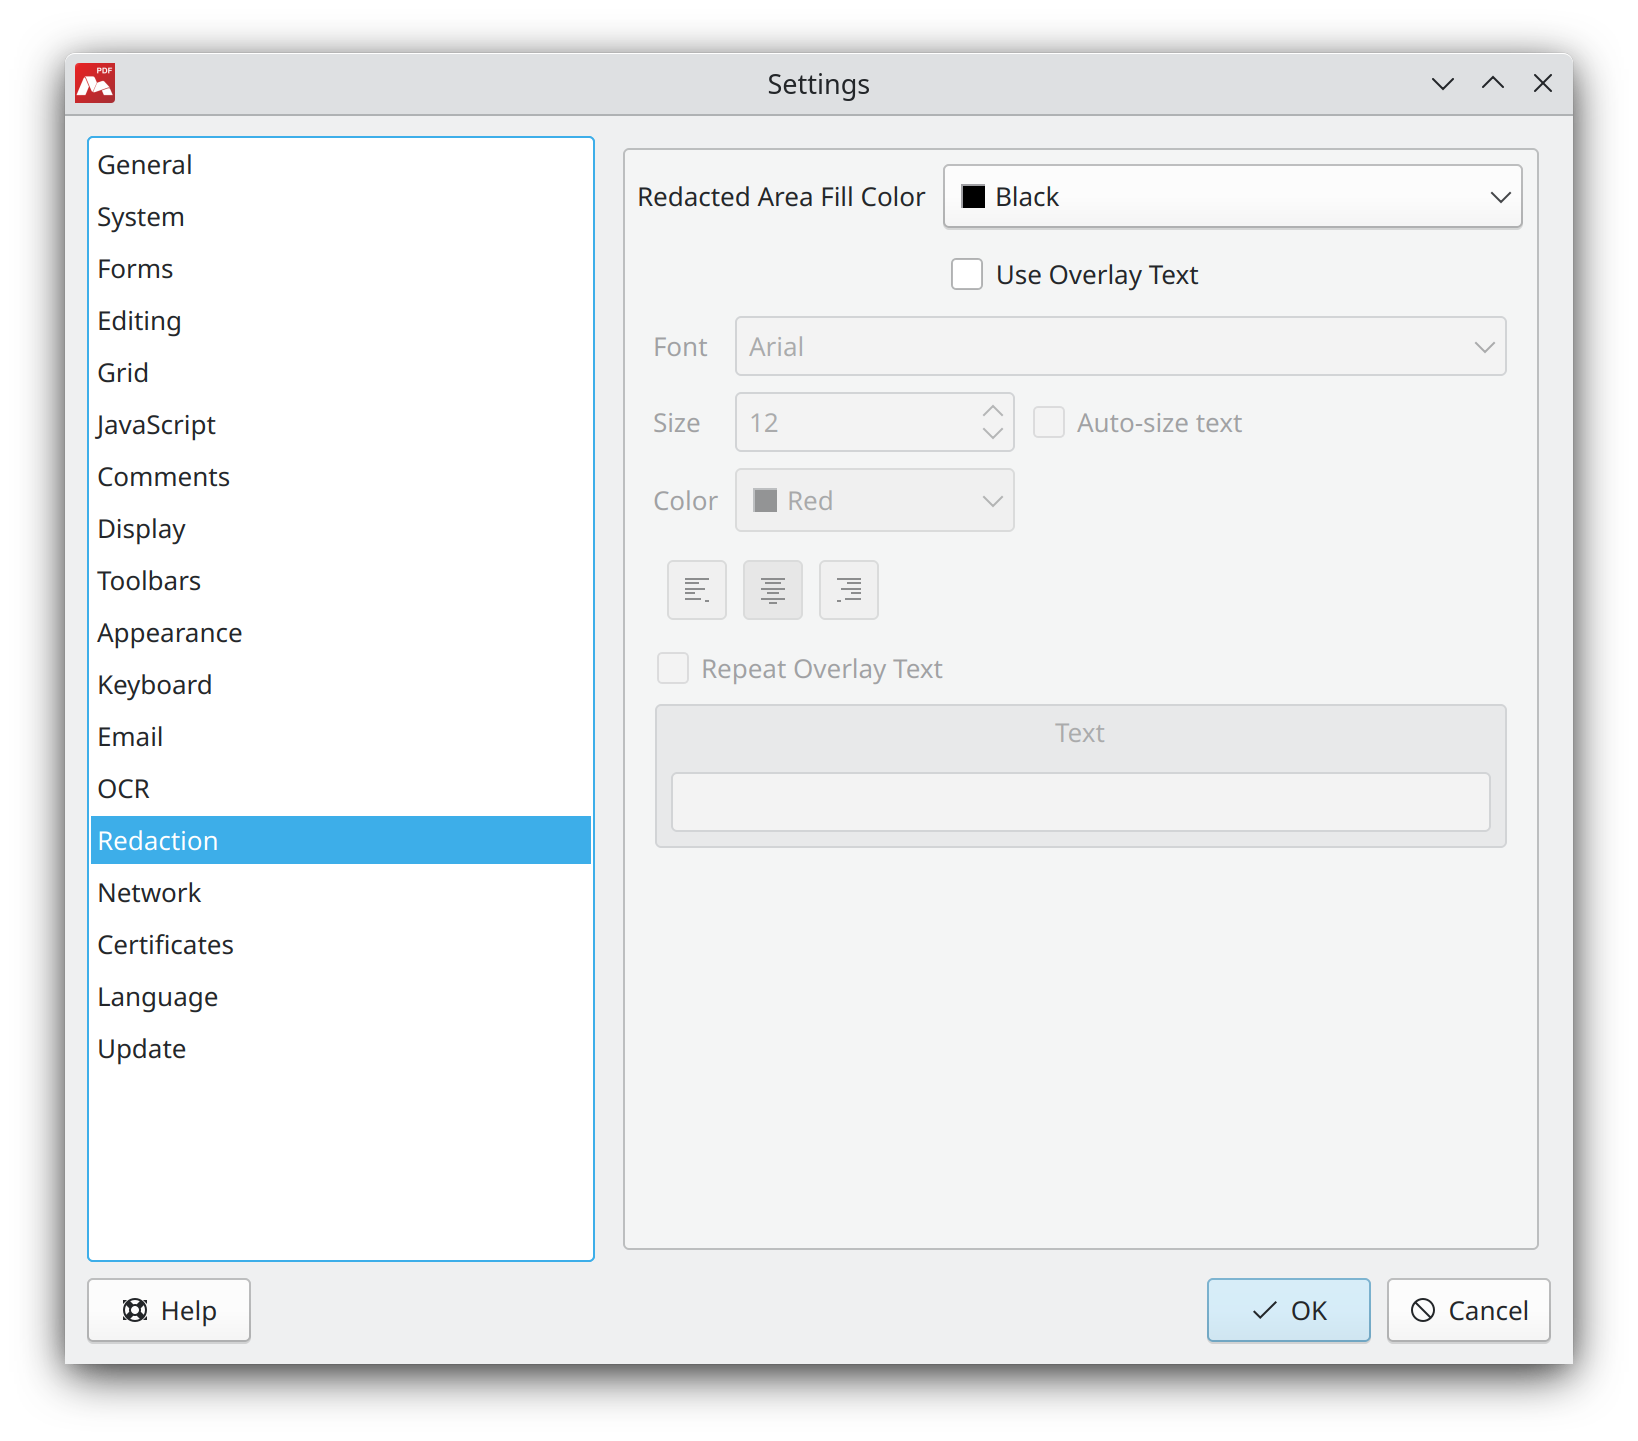Click the Master PDF Editor app icon

click(x=95, y=83)
